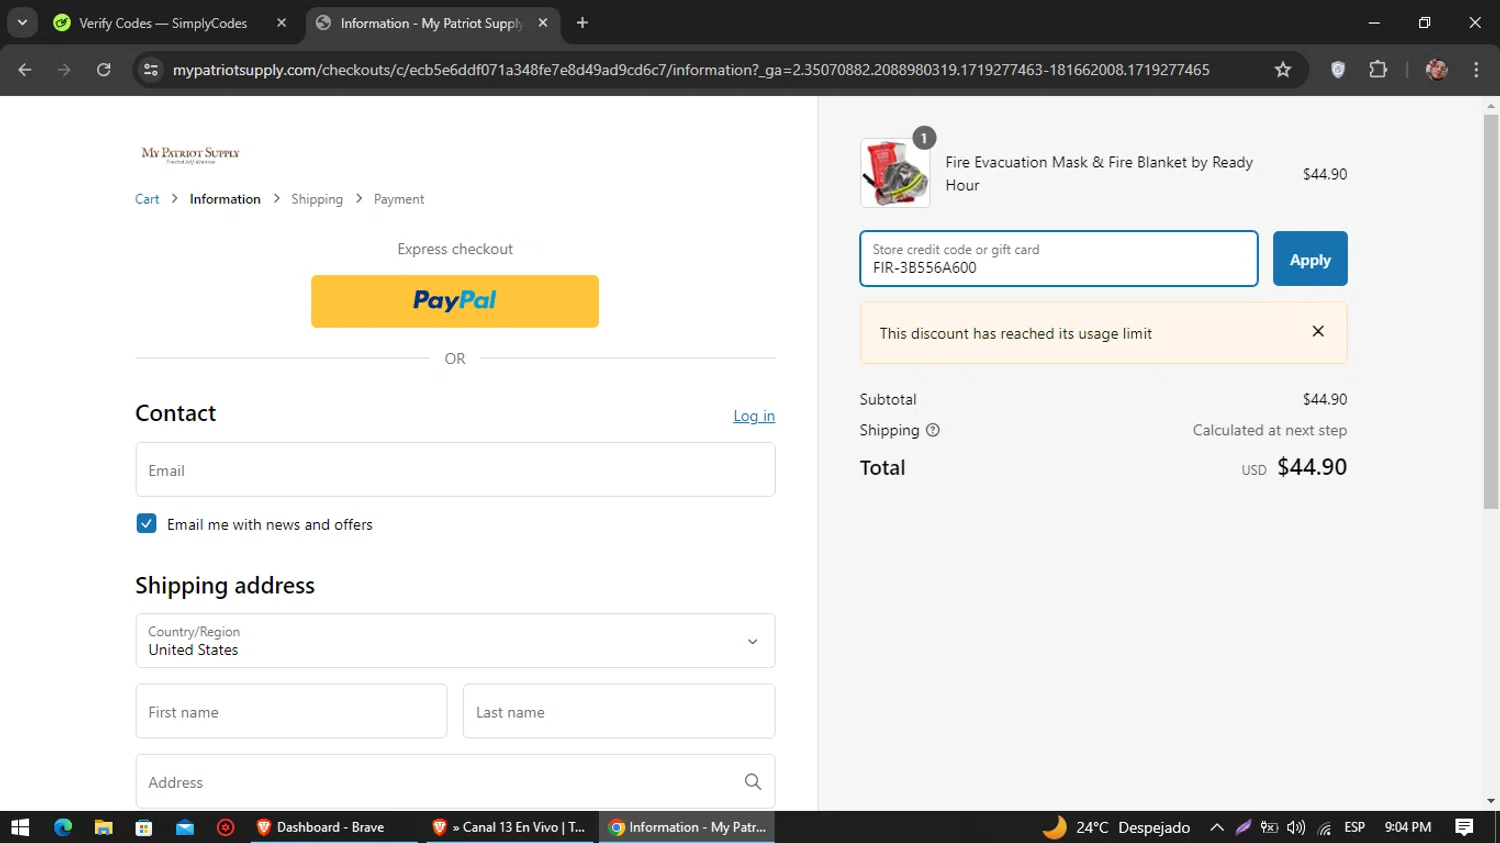The width and height of the screenshot is (1500, 843).
Task: Dismiss the usage limit message
Action: [1318, 331]
